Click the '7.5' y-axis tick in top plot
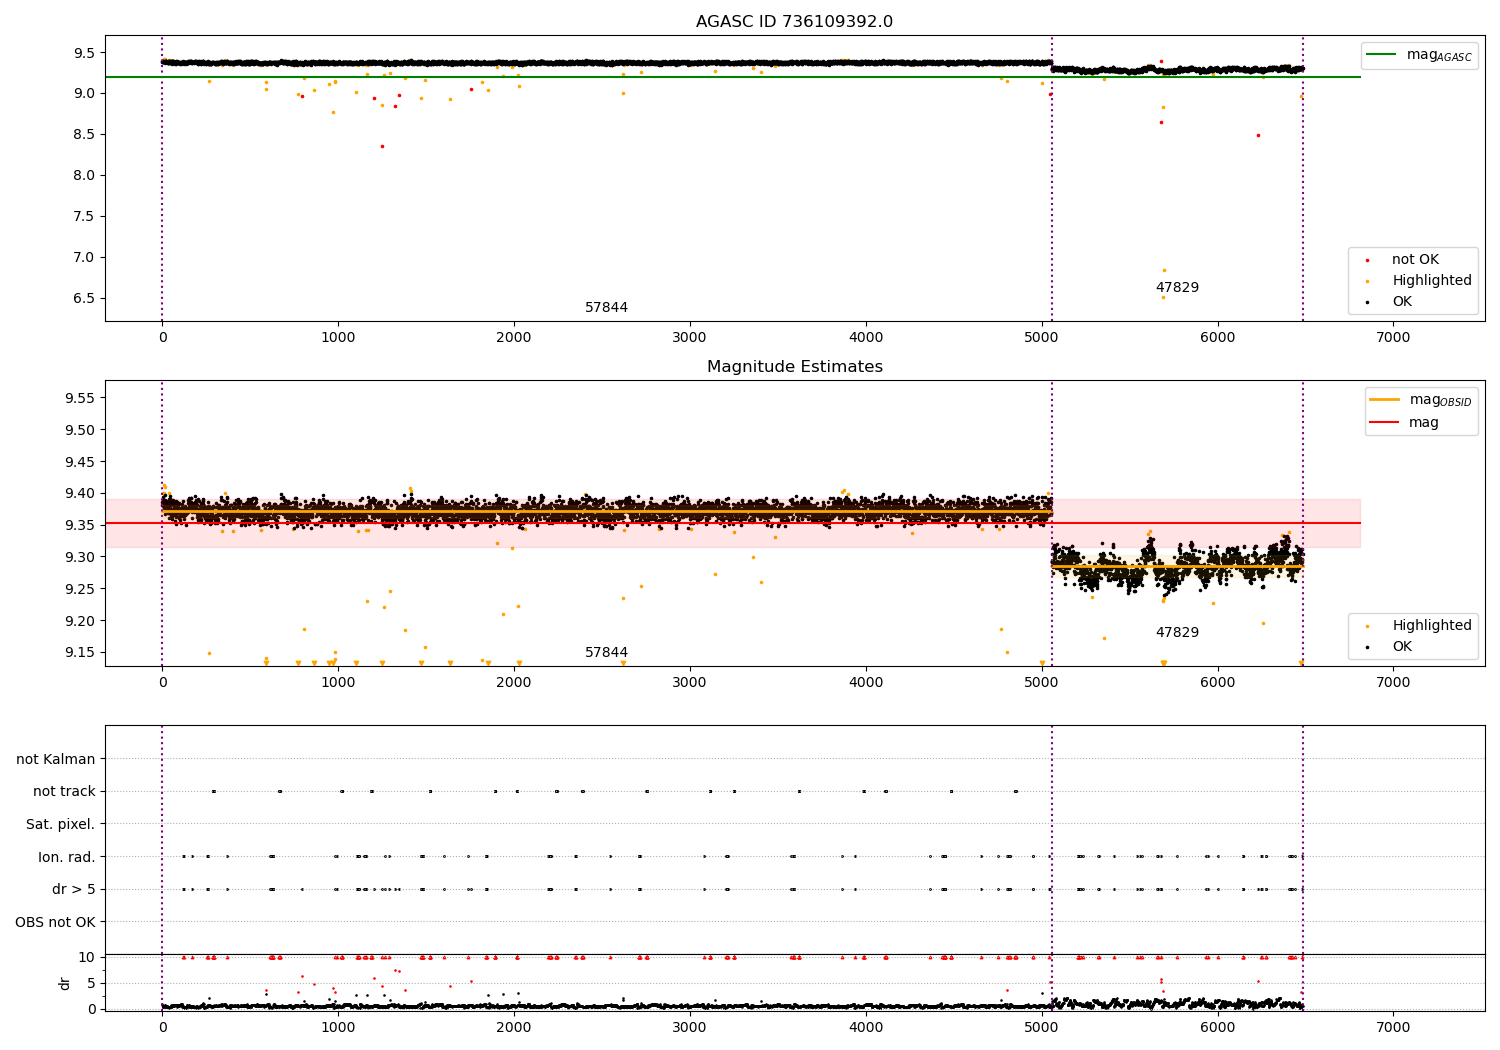Image resolution: width=1500 pixels, height=1050 pixels. (85, 217)
